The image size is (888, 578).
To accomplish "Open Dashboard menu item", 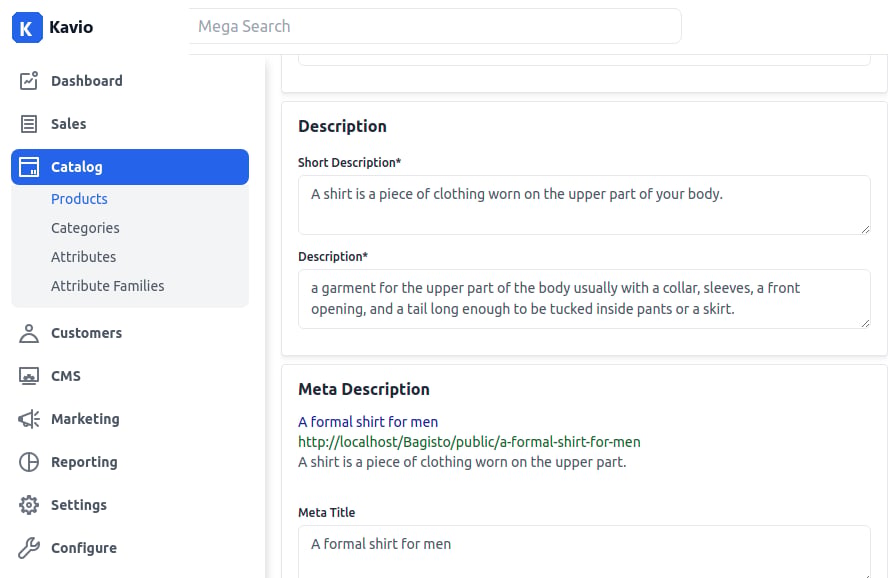I will pyautogui.click(x=87, y=81).
